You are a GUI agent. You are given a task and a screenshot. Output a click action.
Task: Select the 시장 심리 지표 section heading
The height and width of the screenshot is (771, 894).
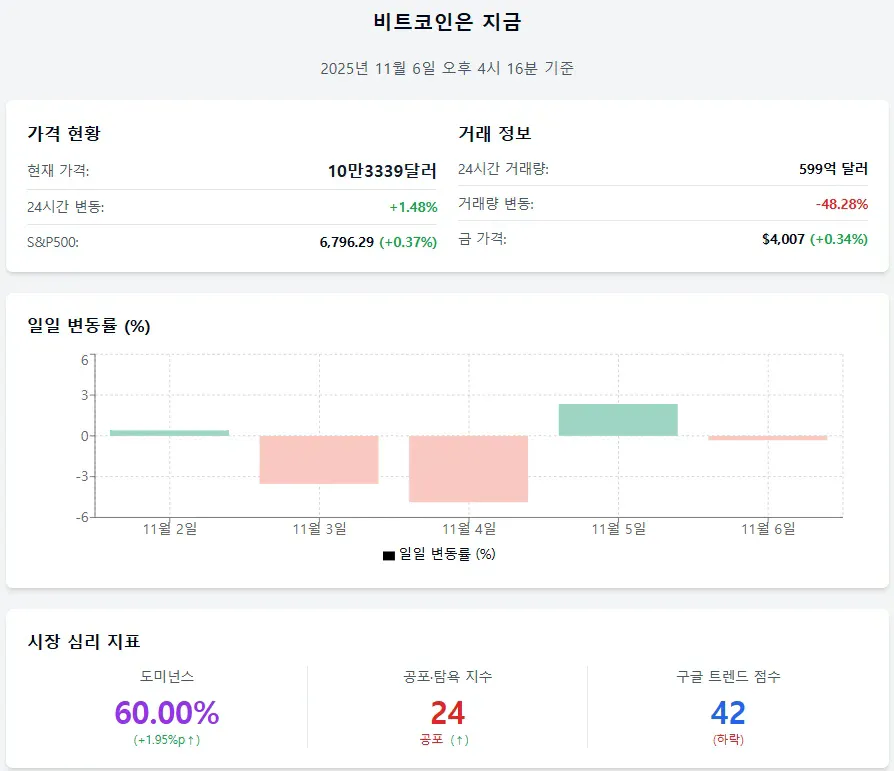(x=84, y=642)
